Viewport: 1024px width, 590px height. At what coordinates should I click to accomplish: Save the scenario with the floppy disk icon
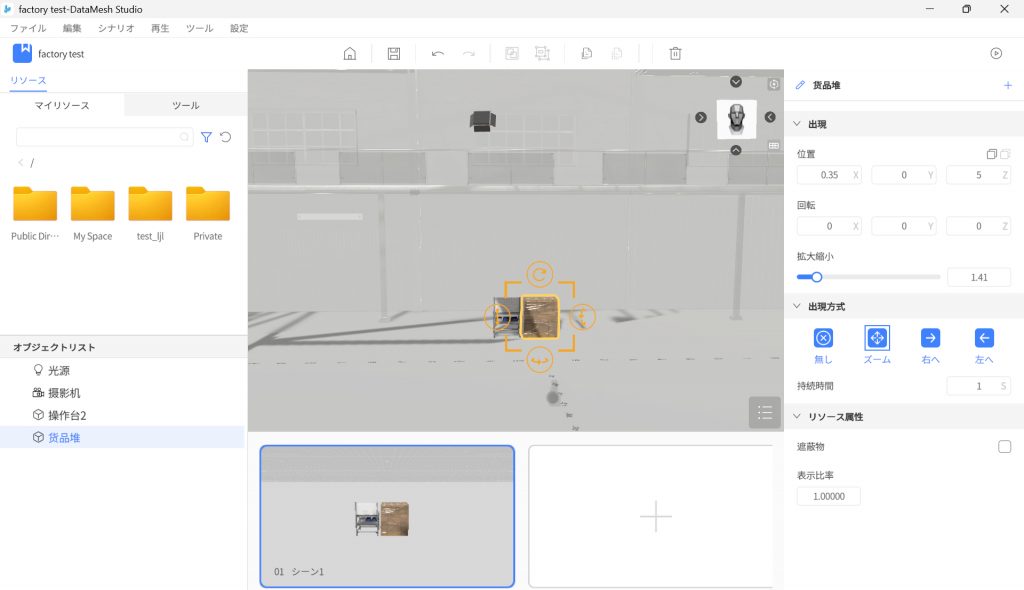pos(394,53)
